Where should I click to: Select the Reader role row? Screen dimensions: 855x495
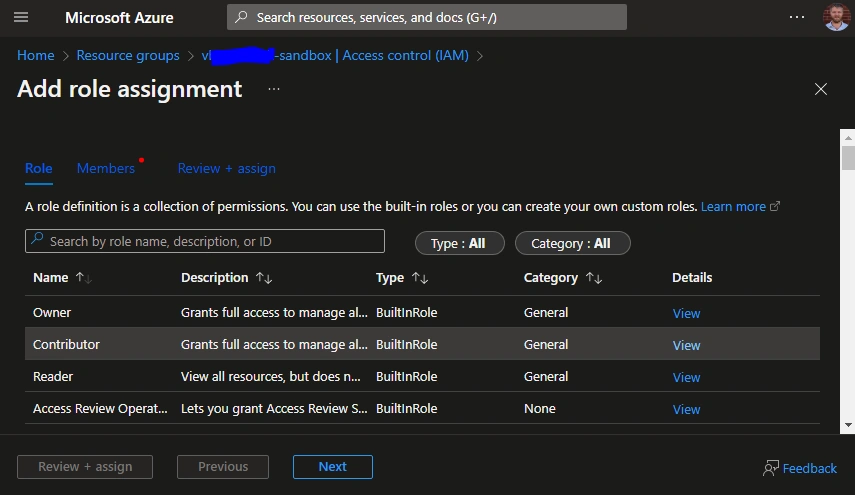click(422, 376)
